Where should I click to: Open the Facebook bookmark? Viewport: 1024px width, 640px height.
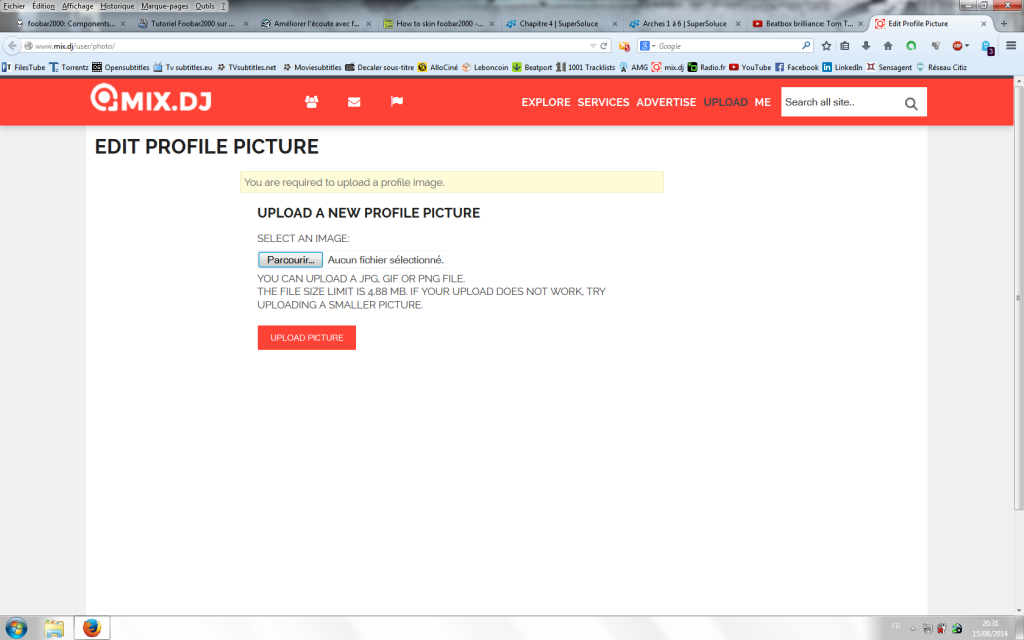coord(797,67)
